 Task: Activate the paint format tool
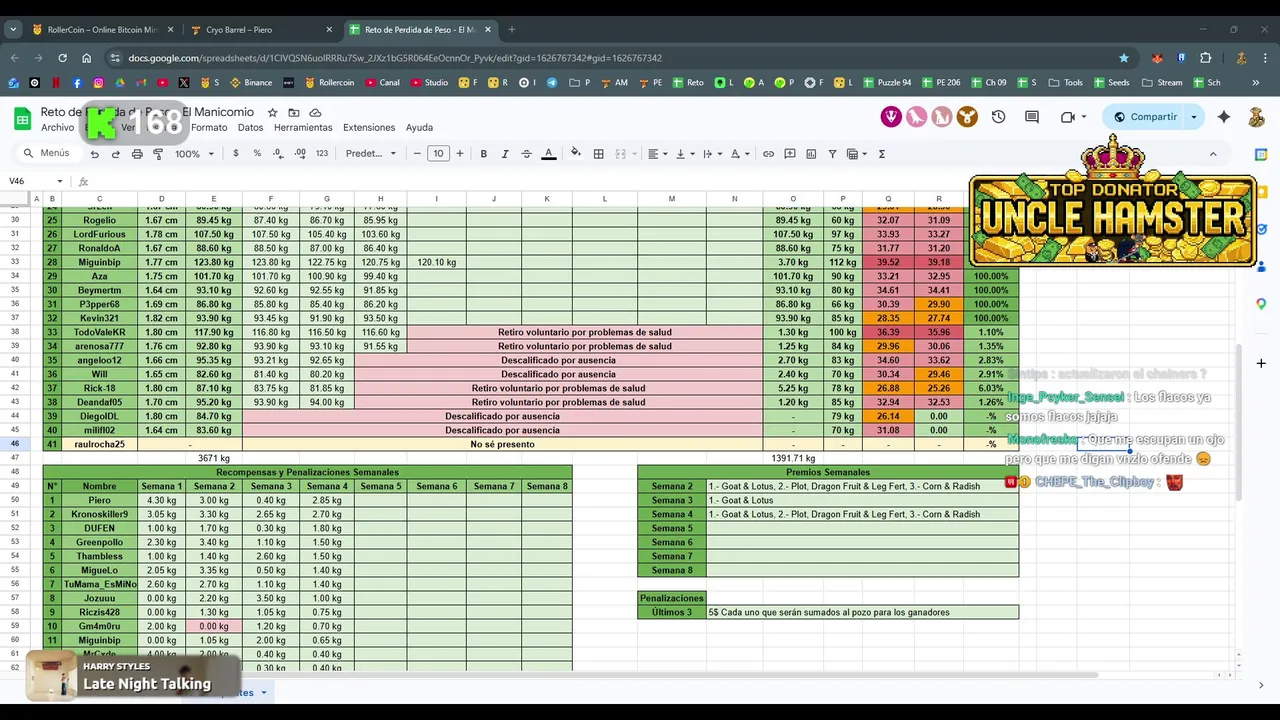[158, 154]
